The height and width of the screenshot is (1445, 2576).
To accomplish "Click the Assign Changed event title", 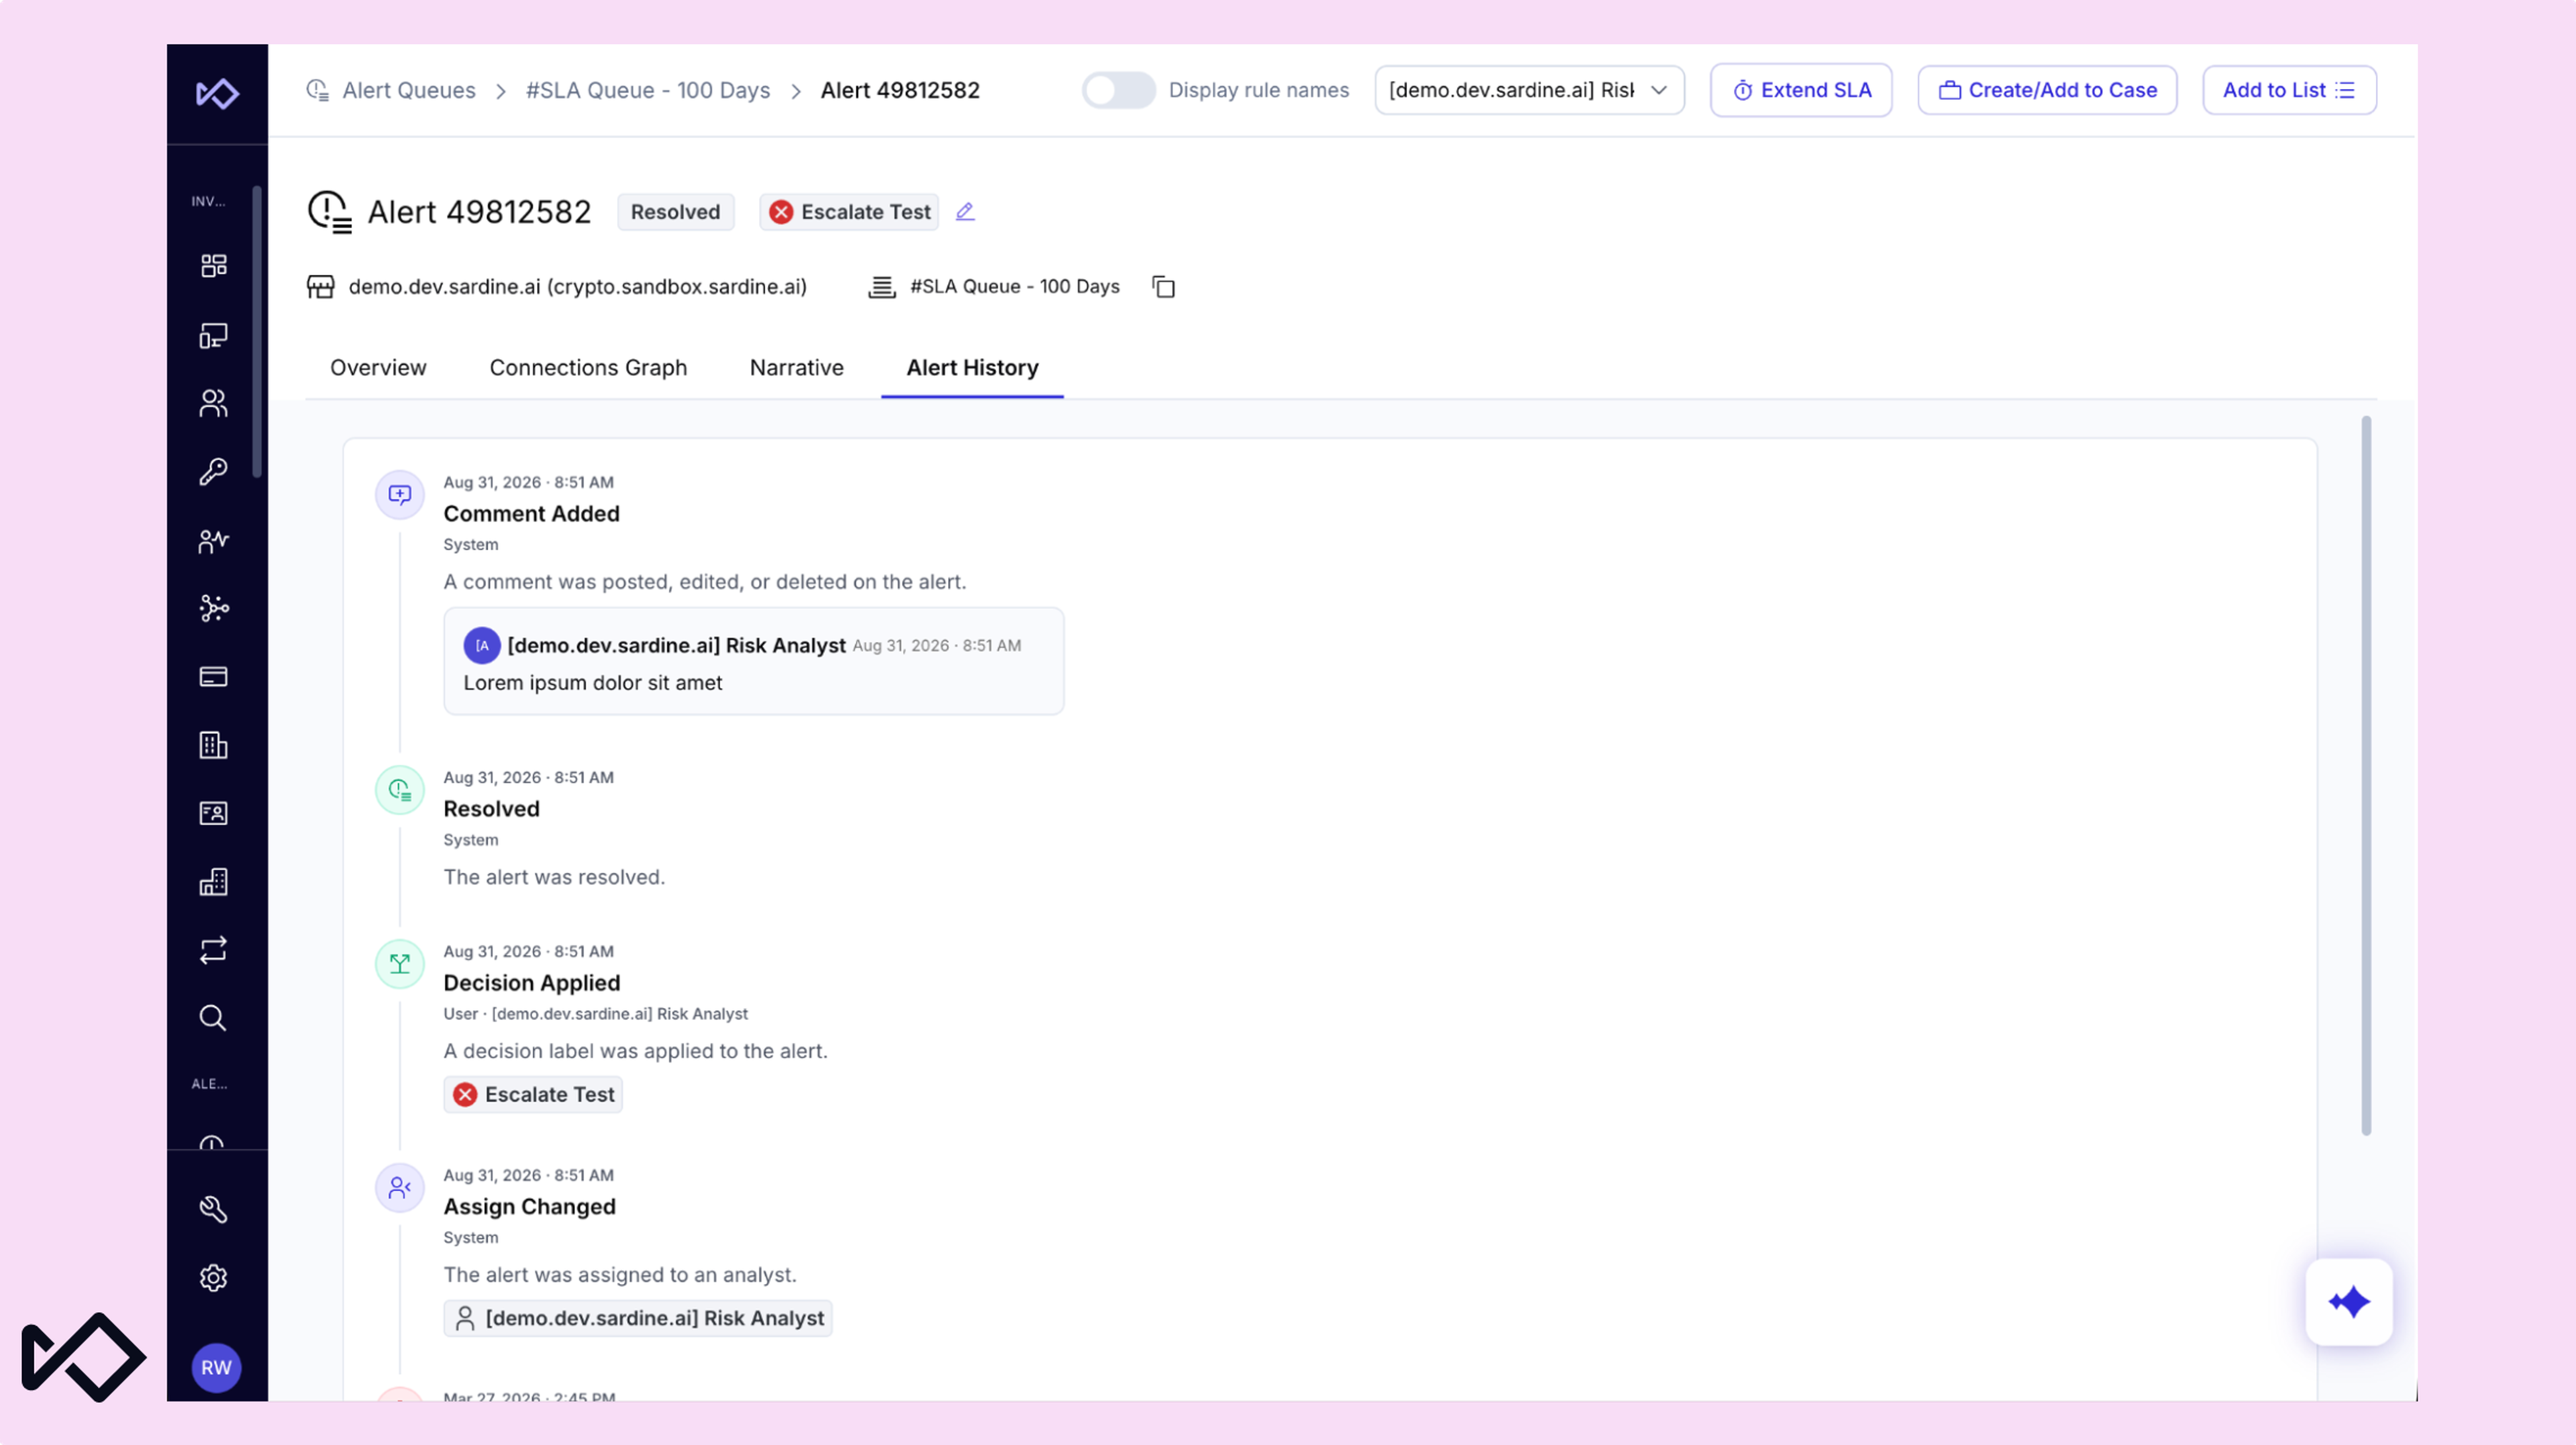I will (529, 1207).
